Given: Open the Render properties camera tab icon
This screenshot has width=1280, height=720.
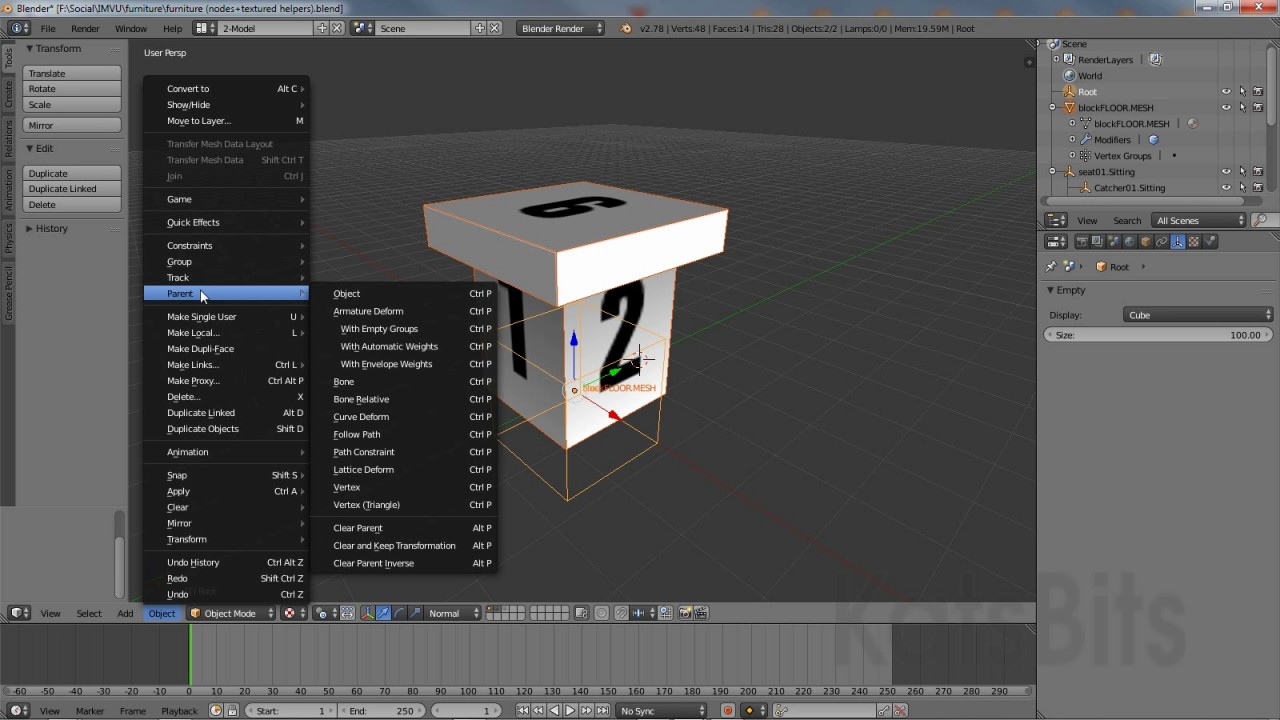Looking at the screenshot, I should coord(1081,241).
